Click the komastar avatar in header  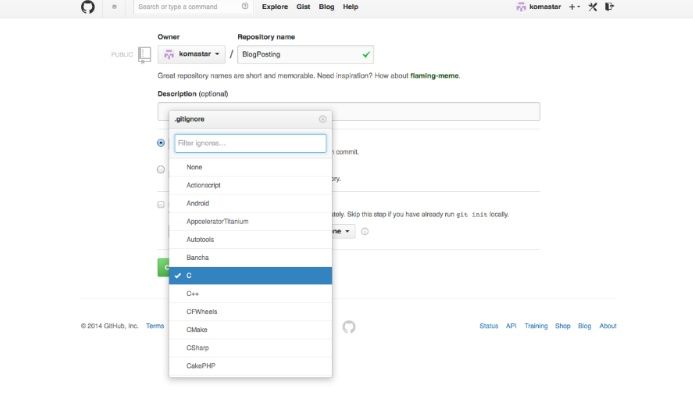click(x=521, y=7)
